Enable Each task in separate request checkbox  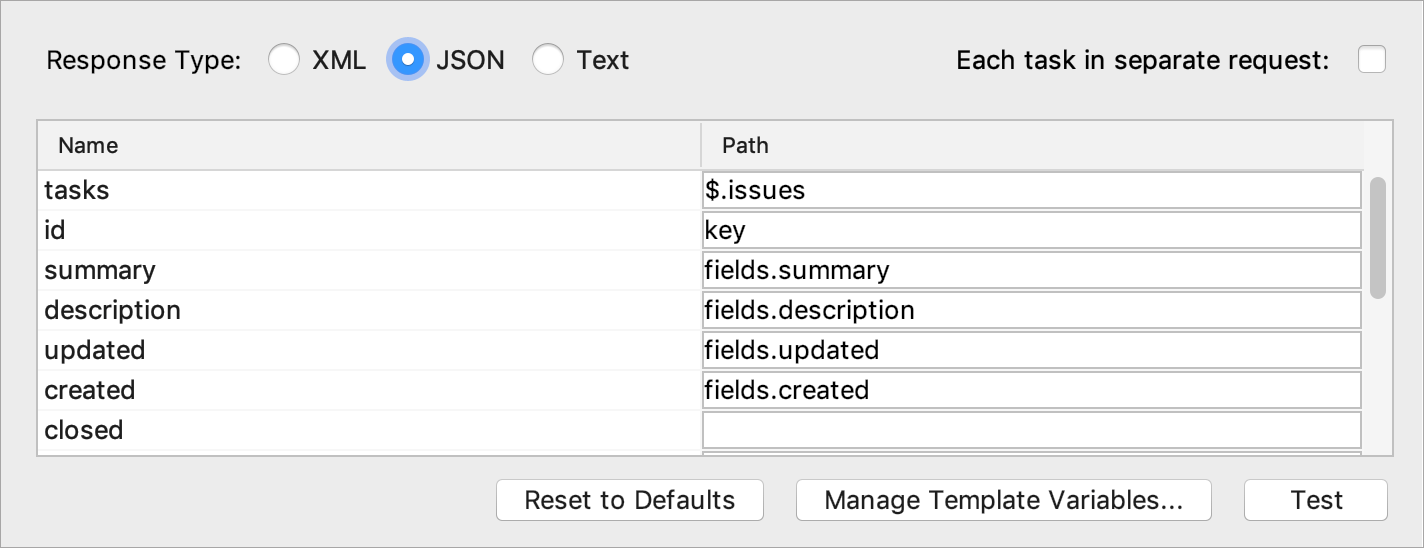click(x=1372, y=60)
